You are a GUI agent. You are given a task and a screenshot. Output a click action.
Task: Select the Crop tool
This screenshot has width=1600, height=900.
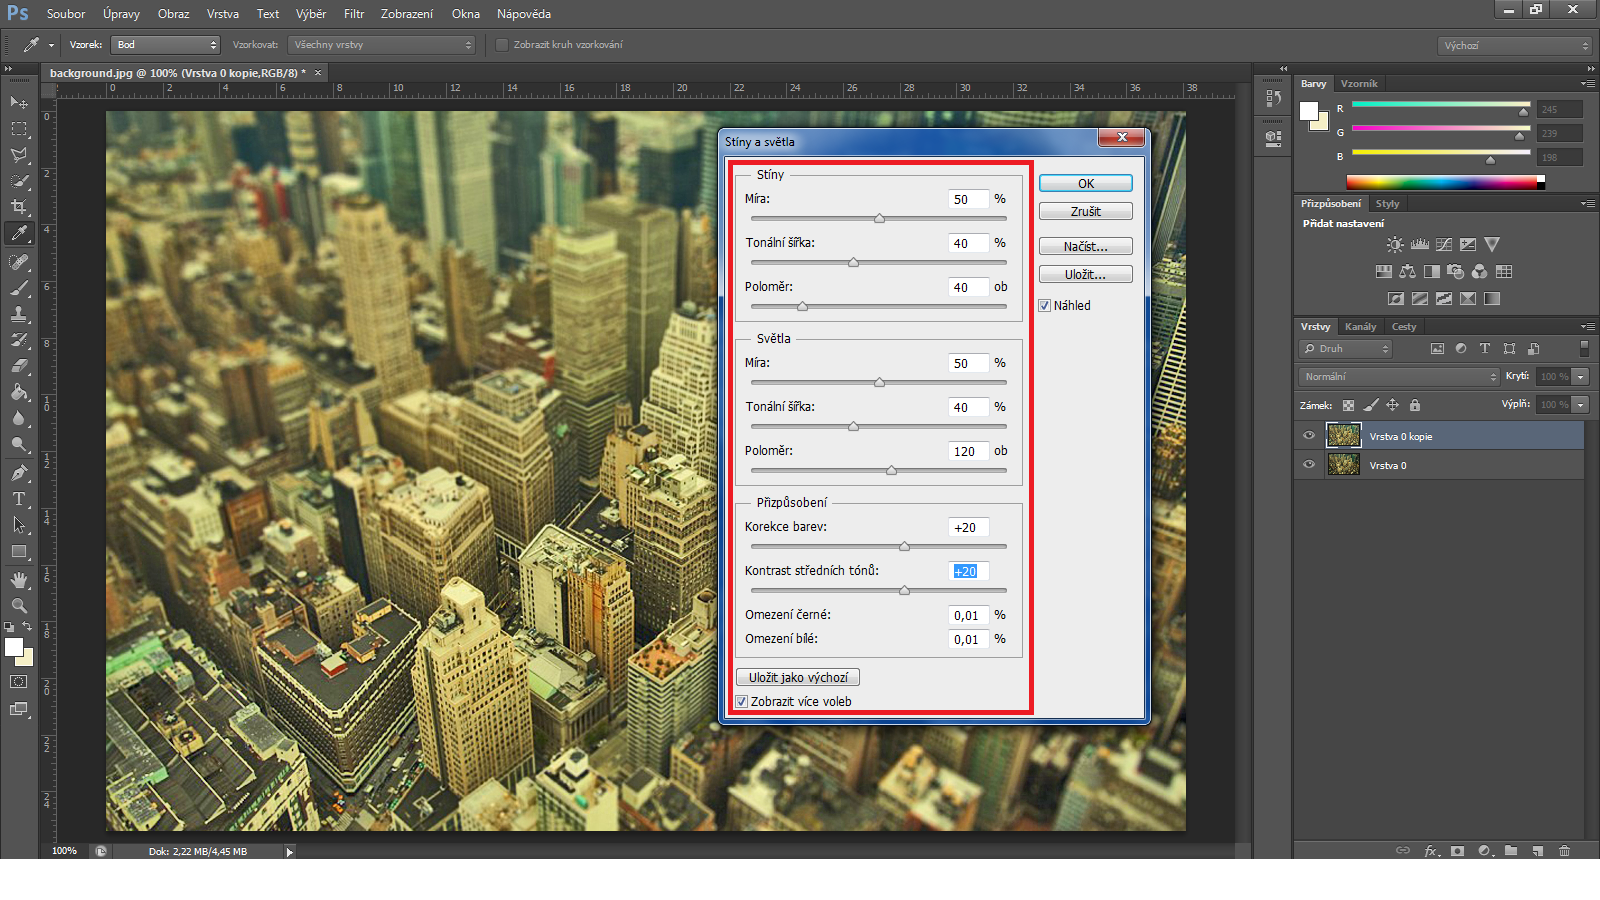[19, 207]
